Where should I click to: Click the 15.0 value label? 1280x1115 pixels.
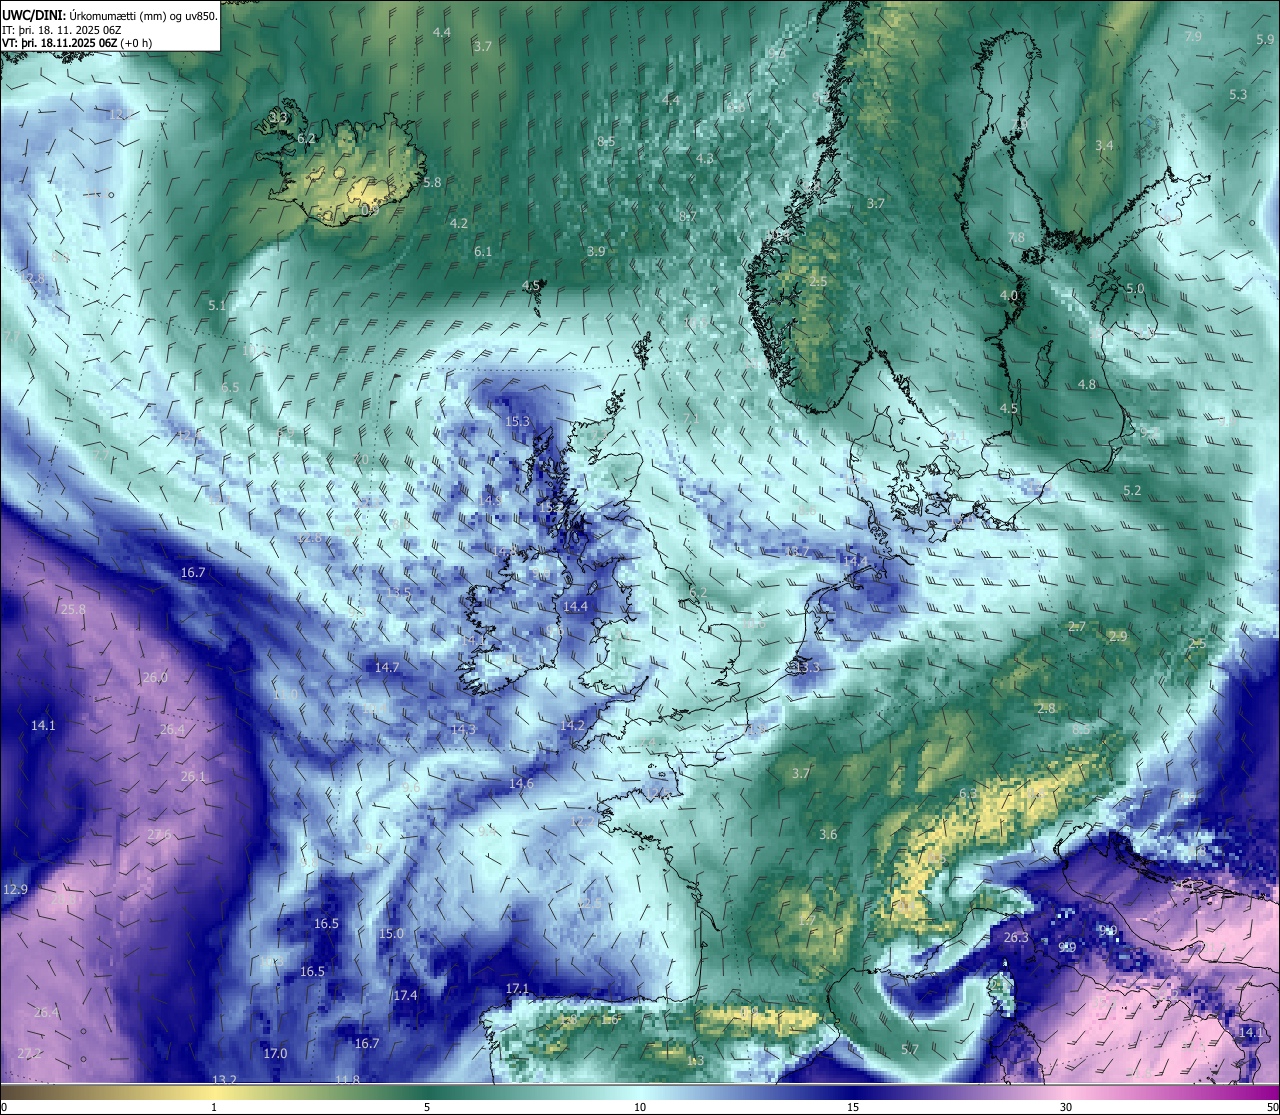click(391, 933)
